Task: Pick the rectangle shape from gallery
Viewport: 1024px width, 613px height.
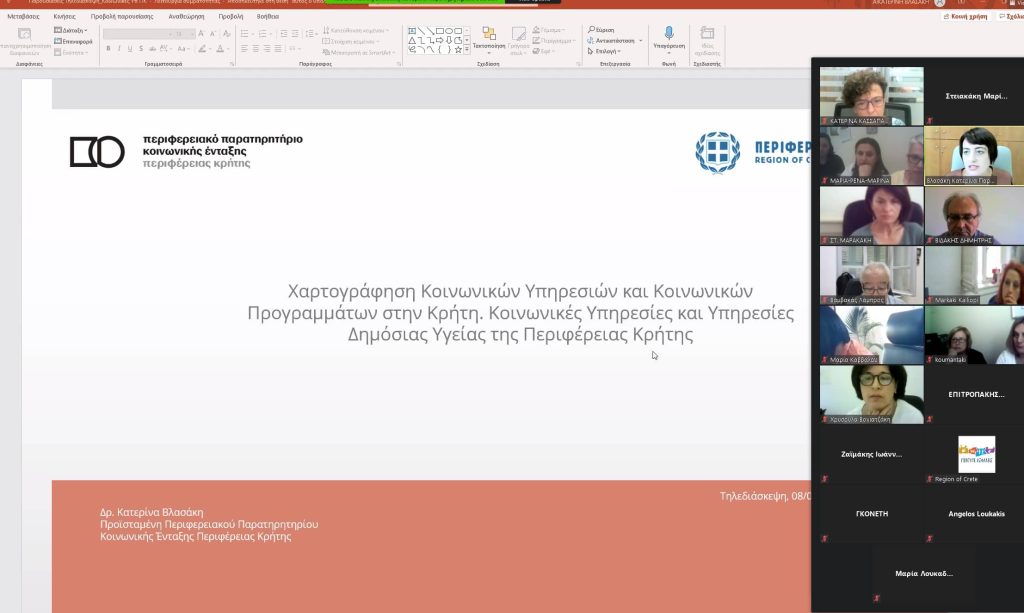Action: point(440,31)
